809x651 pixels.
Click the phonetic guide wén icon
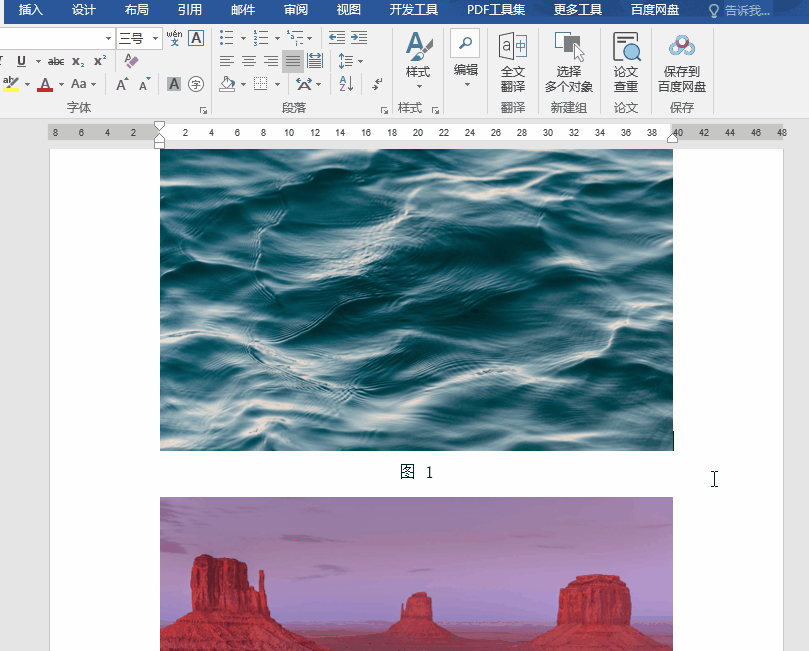[x=174, y=38]
